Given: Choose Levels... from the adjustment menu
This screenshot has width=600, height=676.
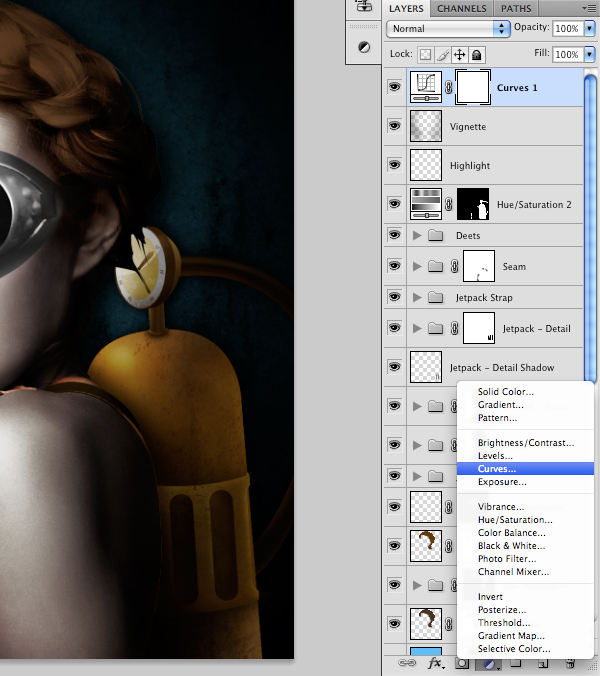Looking at the screenshot, I should click(525, 456).
